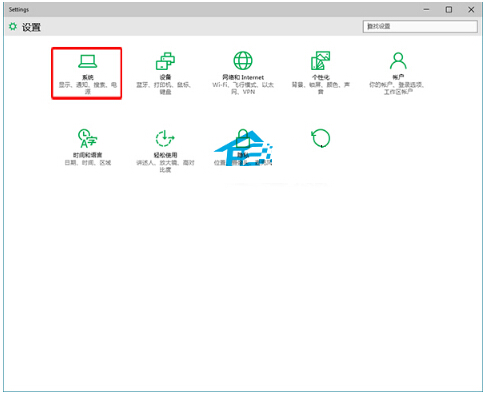Open the 系统 (System) settings tile
The width and height of the screenshot is (486, 396).
(x=87, y=73)
